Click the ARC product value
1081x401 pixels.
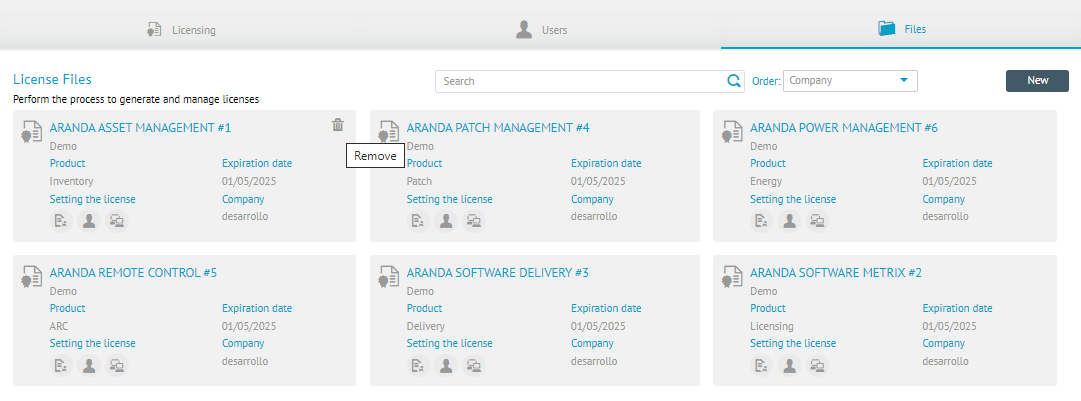tap(59, 327)
